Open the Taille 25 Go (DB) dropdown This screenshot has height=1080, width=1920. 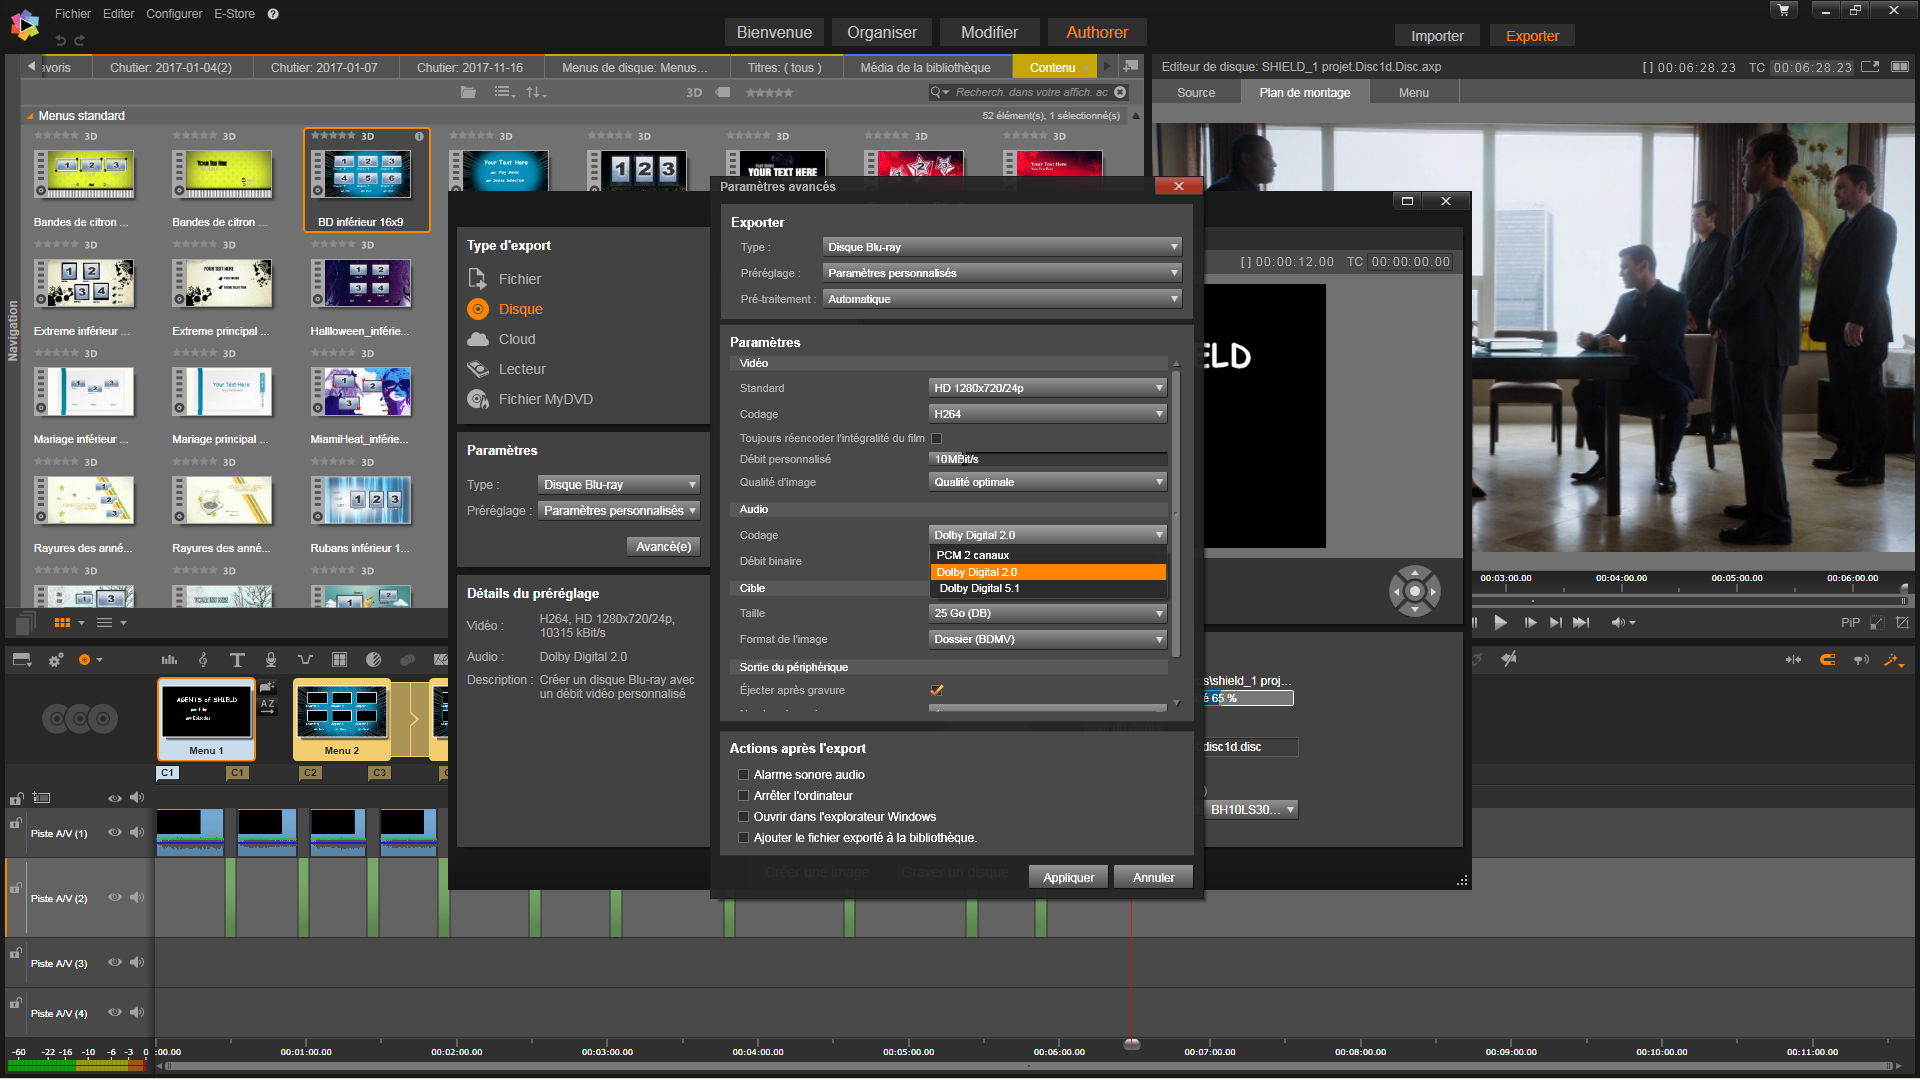1047,613
